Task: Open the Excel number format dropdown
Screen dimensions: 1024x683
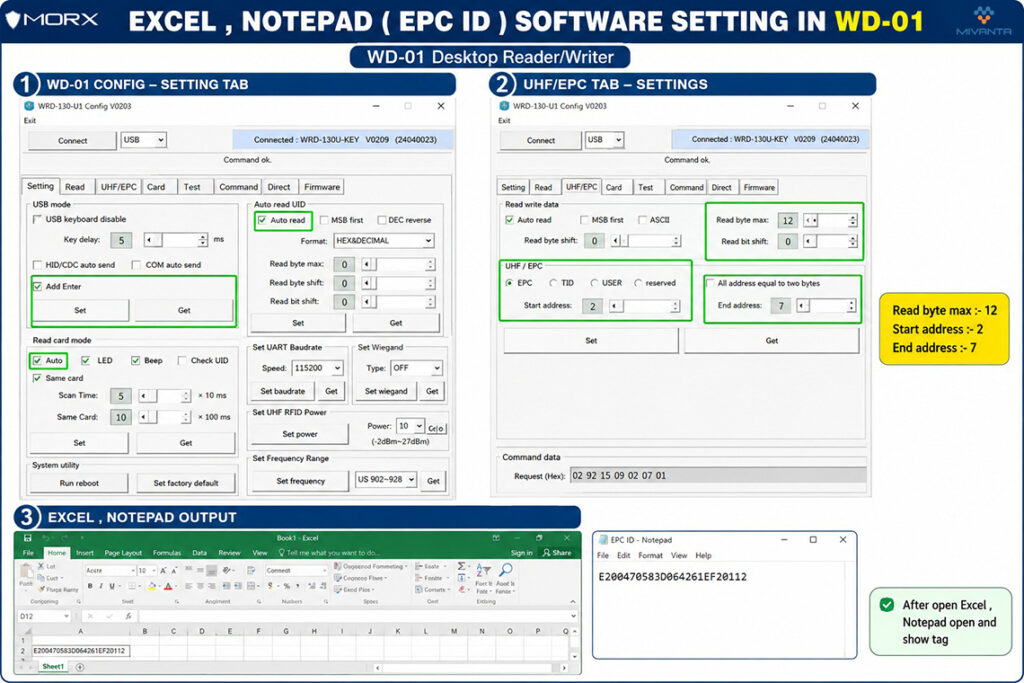Action: [x=325, y=570]
